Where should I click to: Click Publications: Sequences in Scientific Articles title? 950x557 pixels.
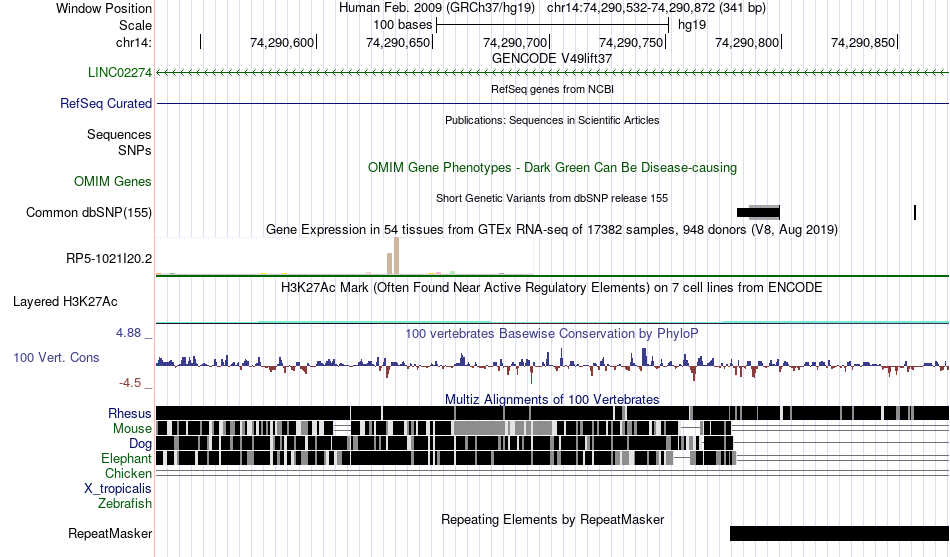click(x=552, y=120)
